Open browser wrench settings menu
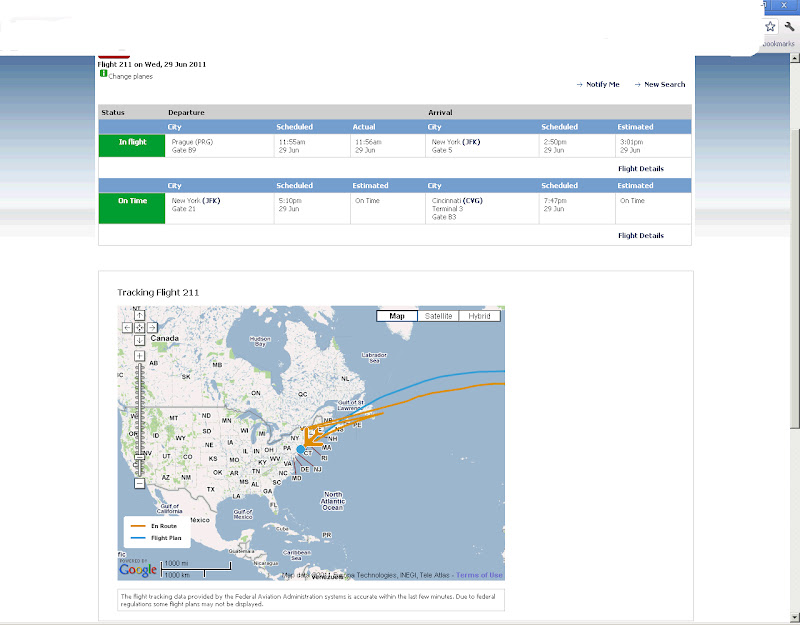800x625 pixels. click(x=789, y=26)
